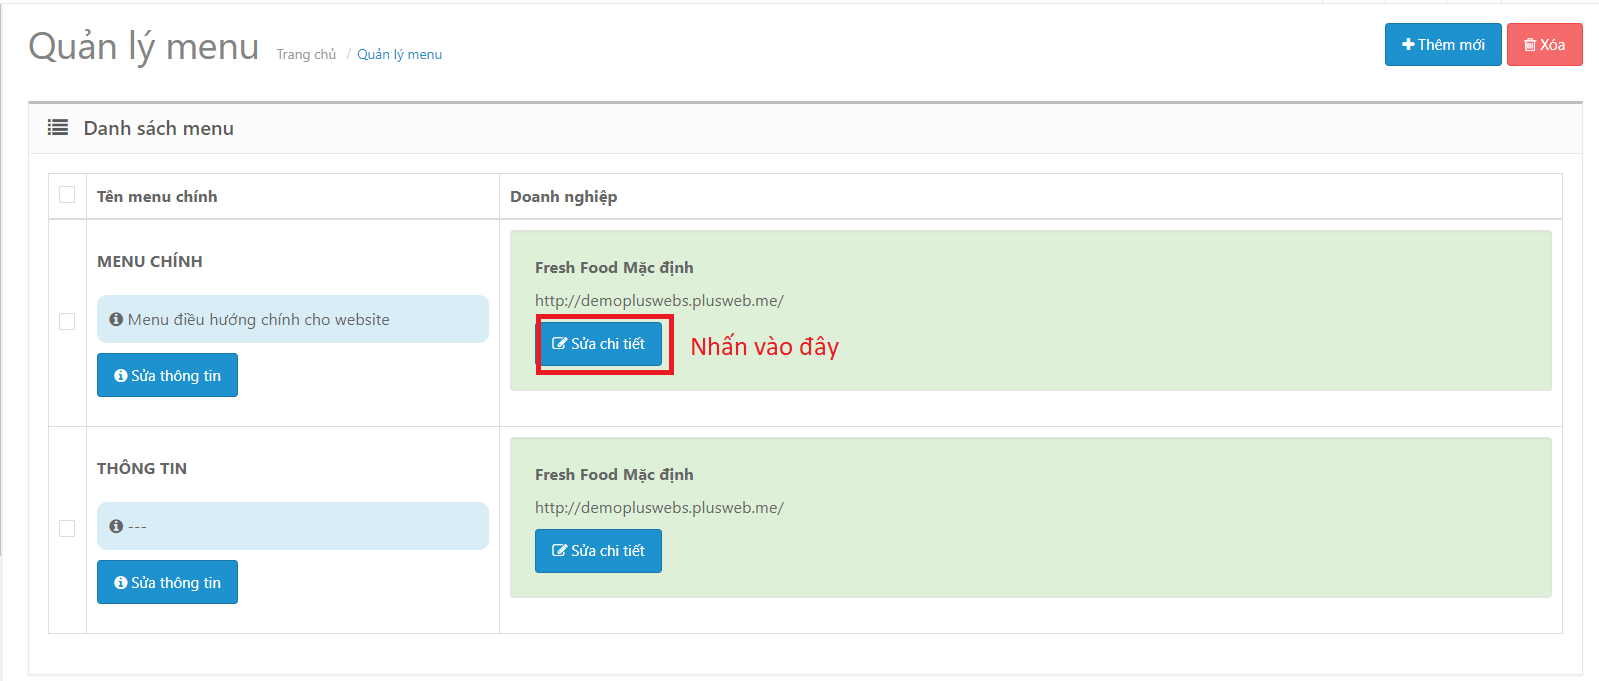The image size is (1599, 681).
Task: Toggle the select-all checkbox in table header
Action: tap(67, 195)
